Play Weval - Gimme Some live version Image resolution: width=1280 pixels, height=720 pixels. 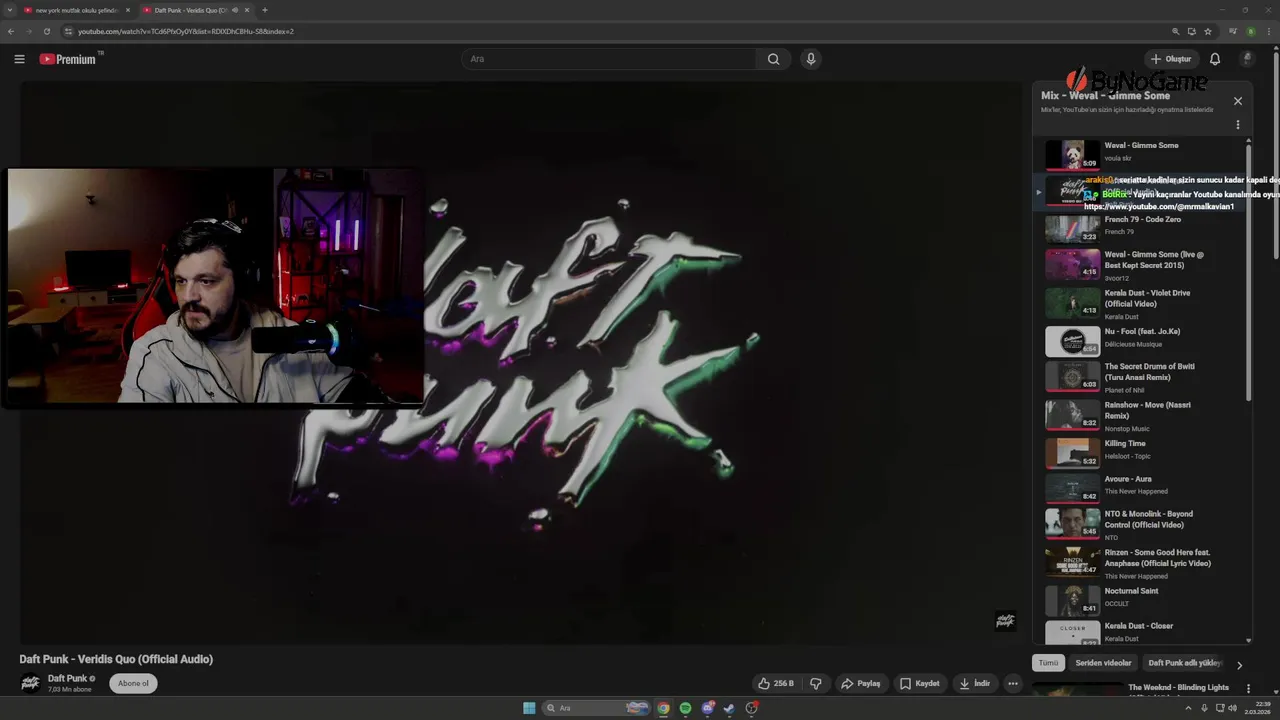(1140, 265)
